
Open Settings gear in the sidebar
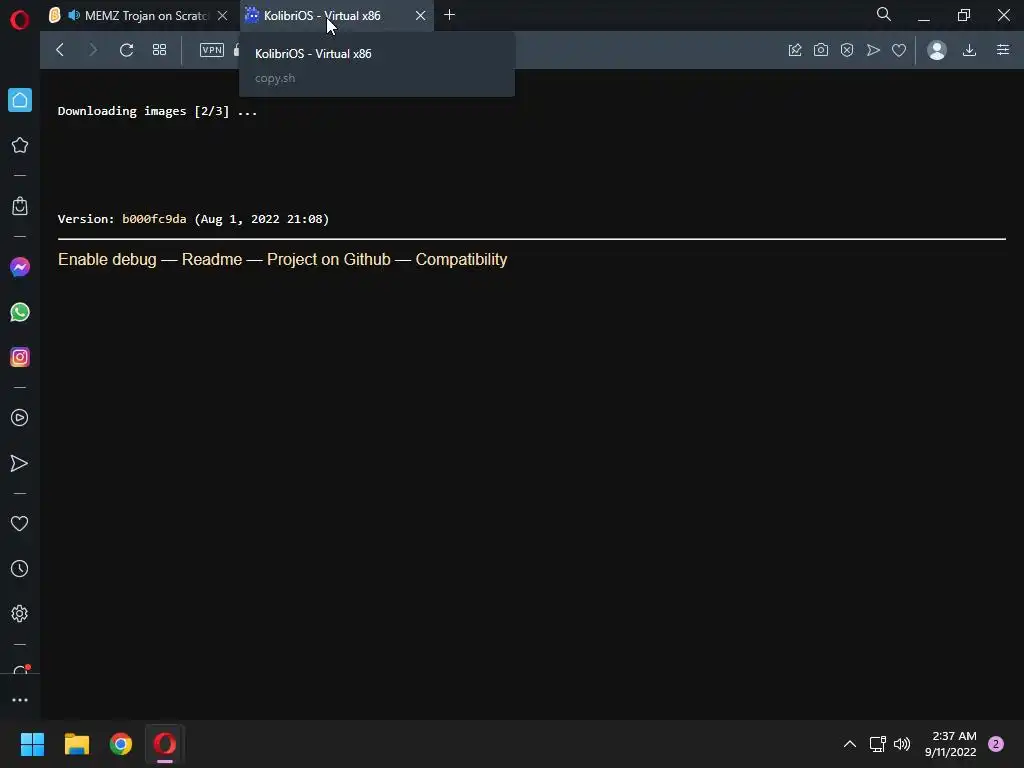tap(20, 614)
